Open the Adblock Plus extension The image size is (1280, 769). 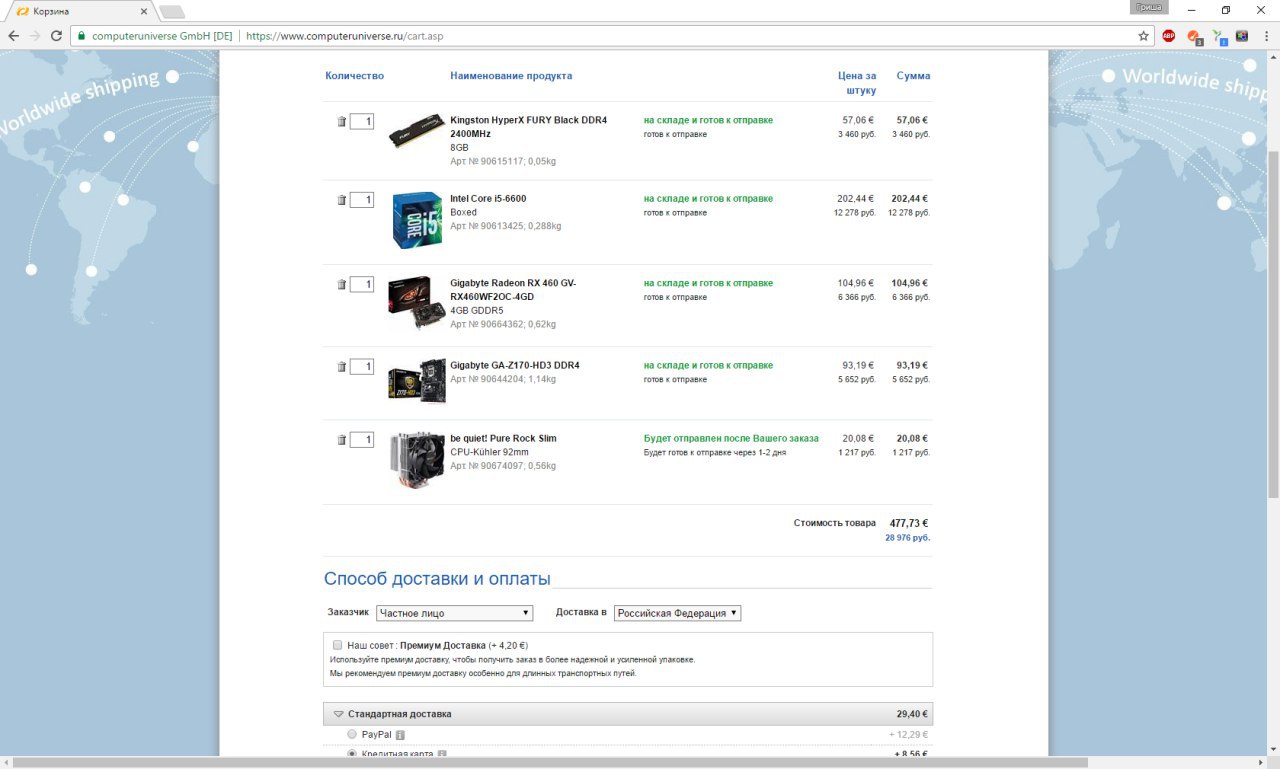click(x=1169, y=36)
